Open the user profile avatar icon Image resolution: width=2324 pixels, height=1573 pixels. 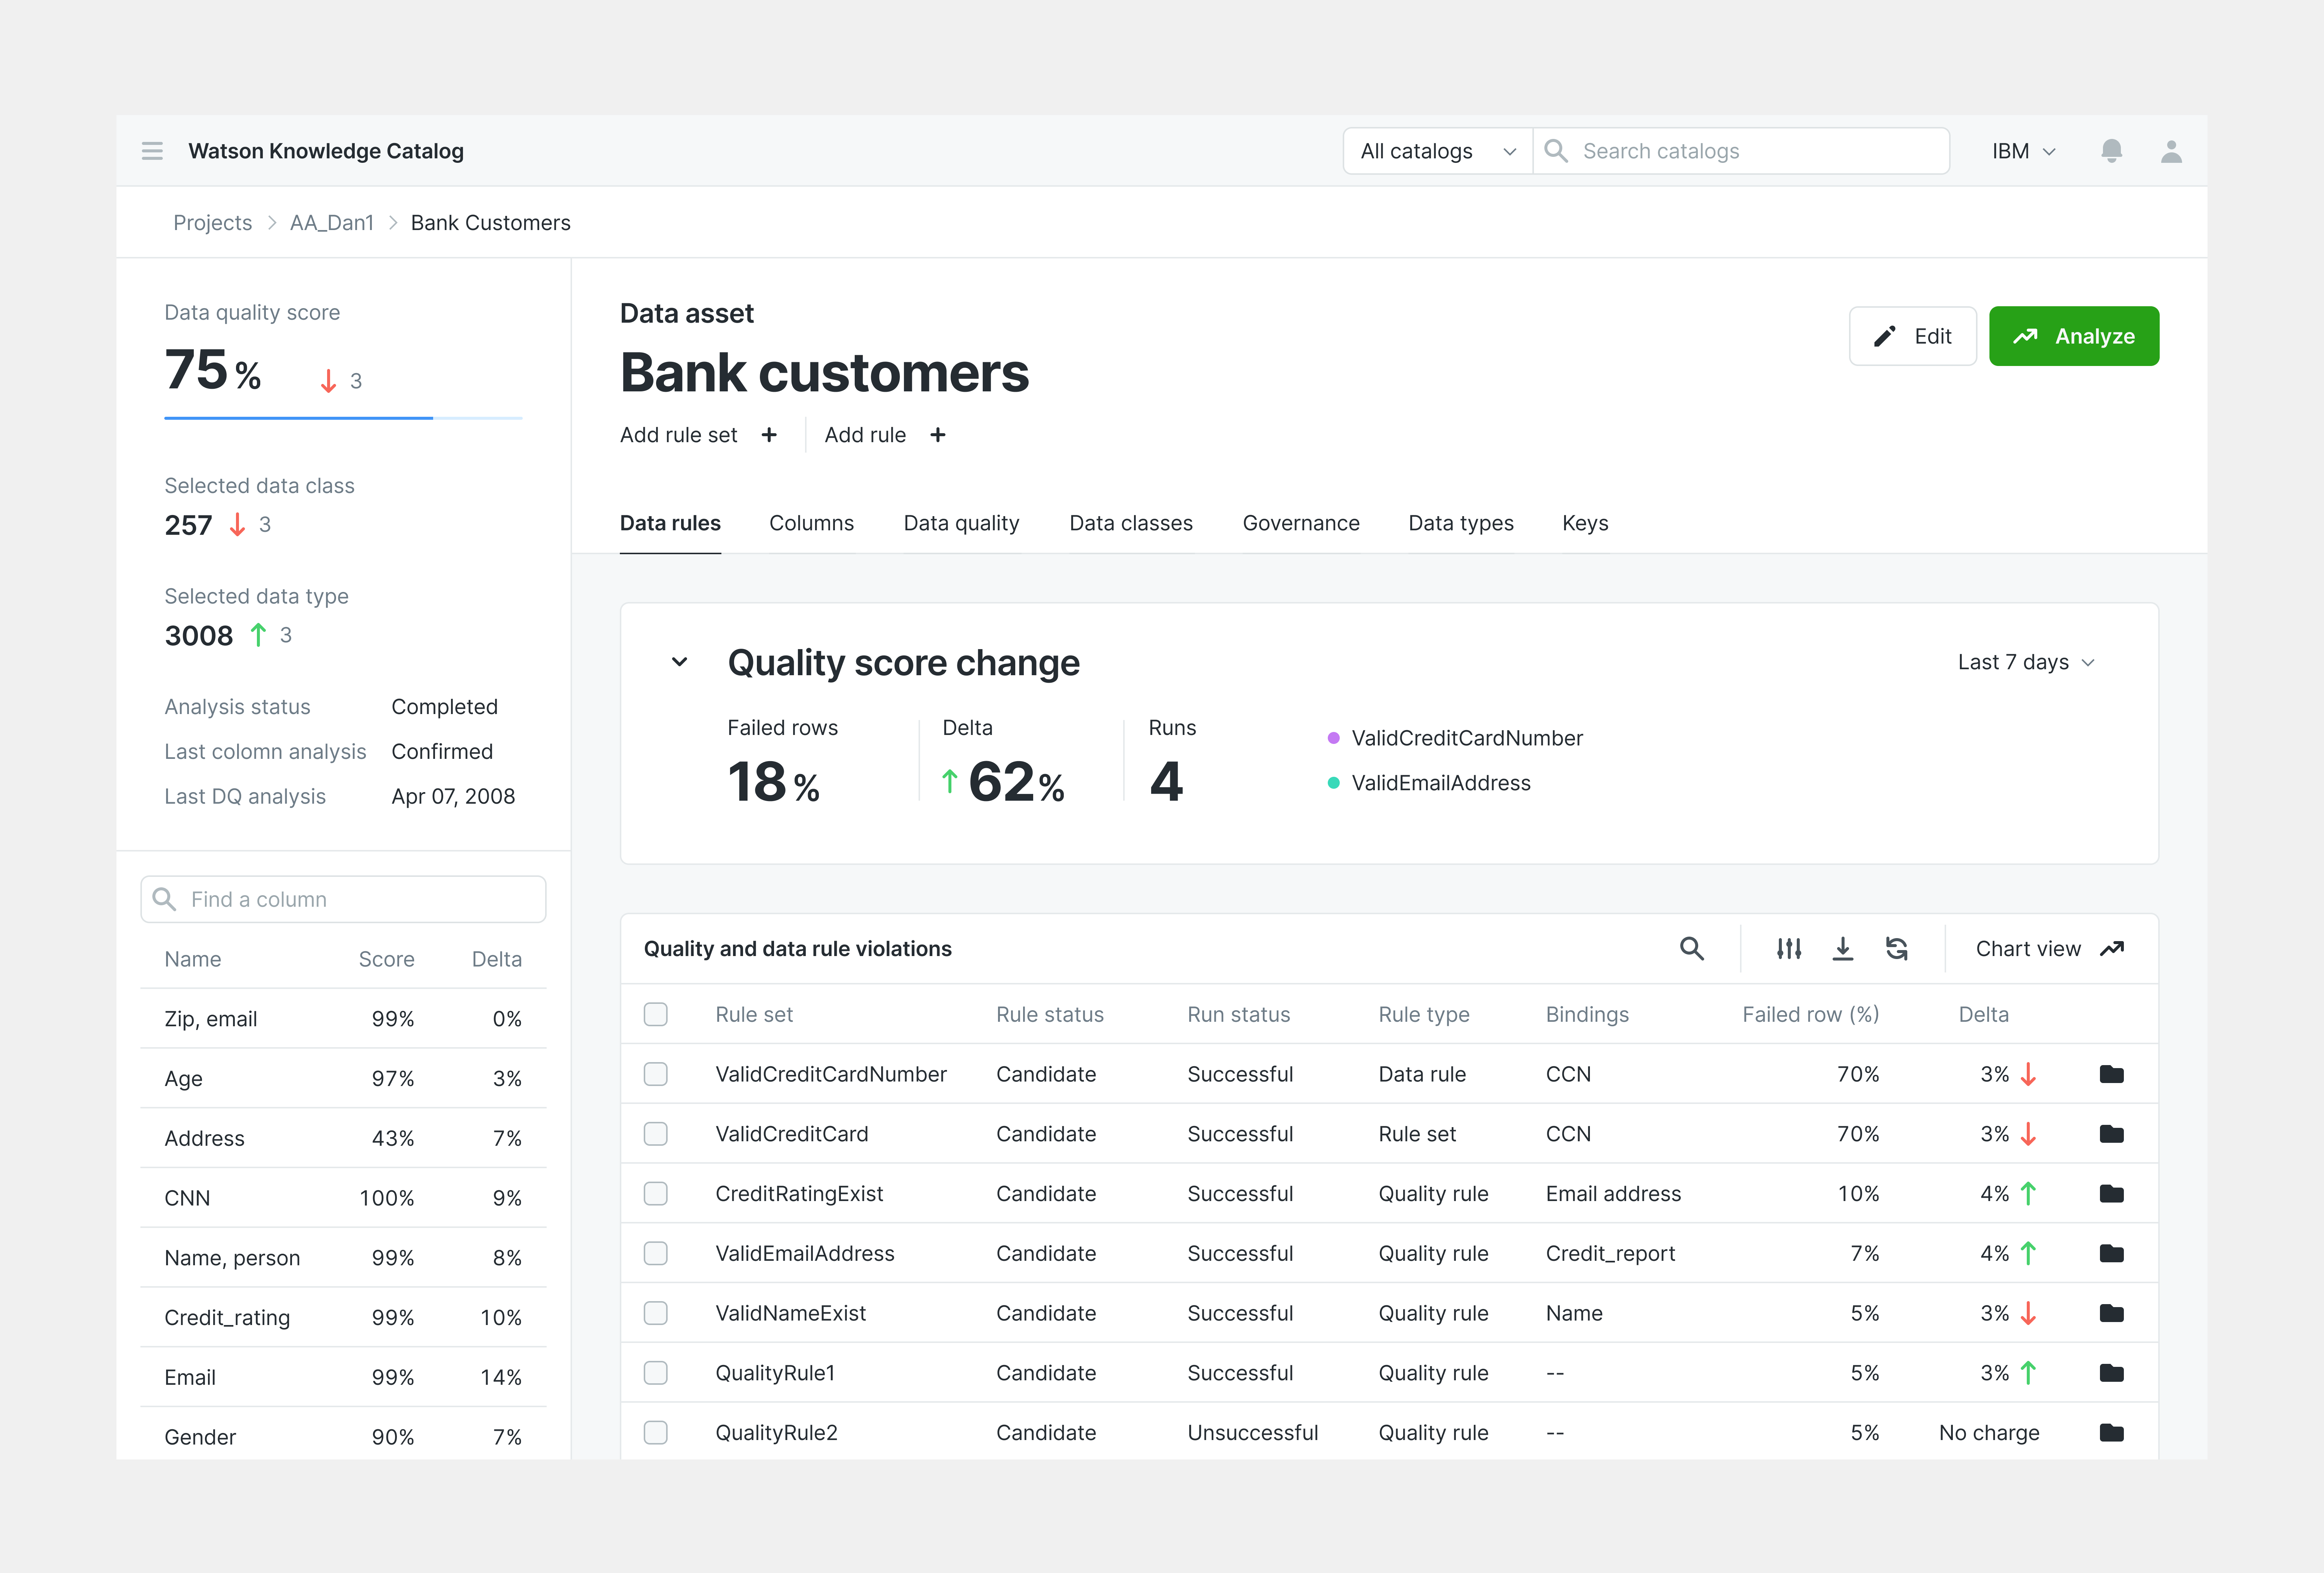coord(2171,151)
